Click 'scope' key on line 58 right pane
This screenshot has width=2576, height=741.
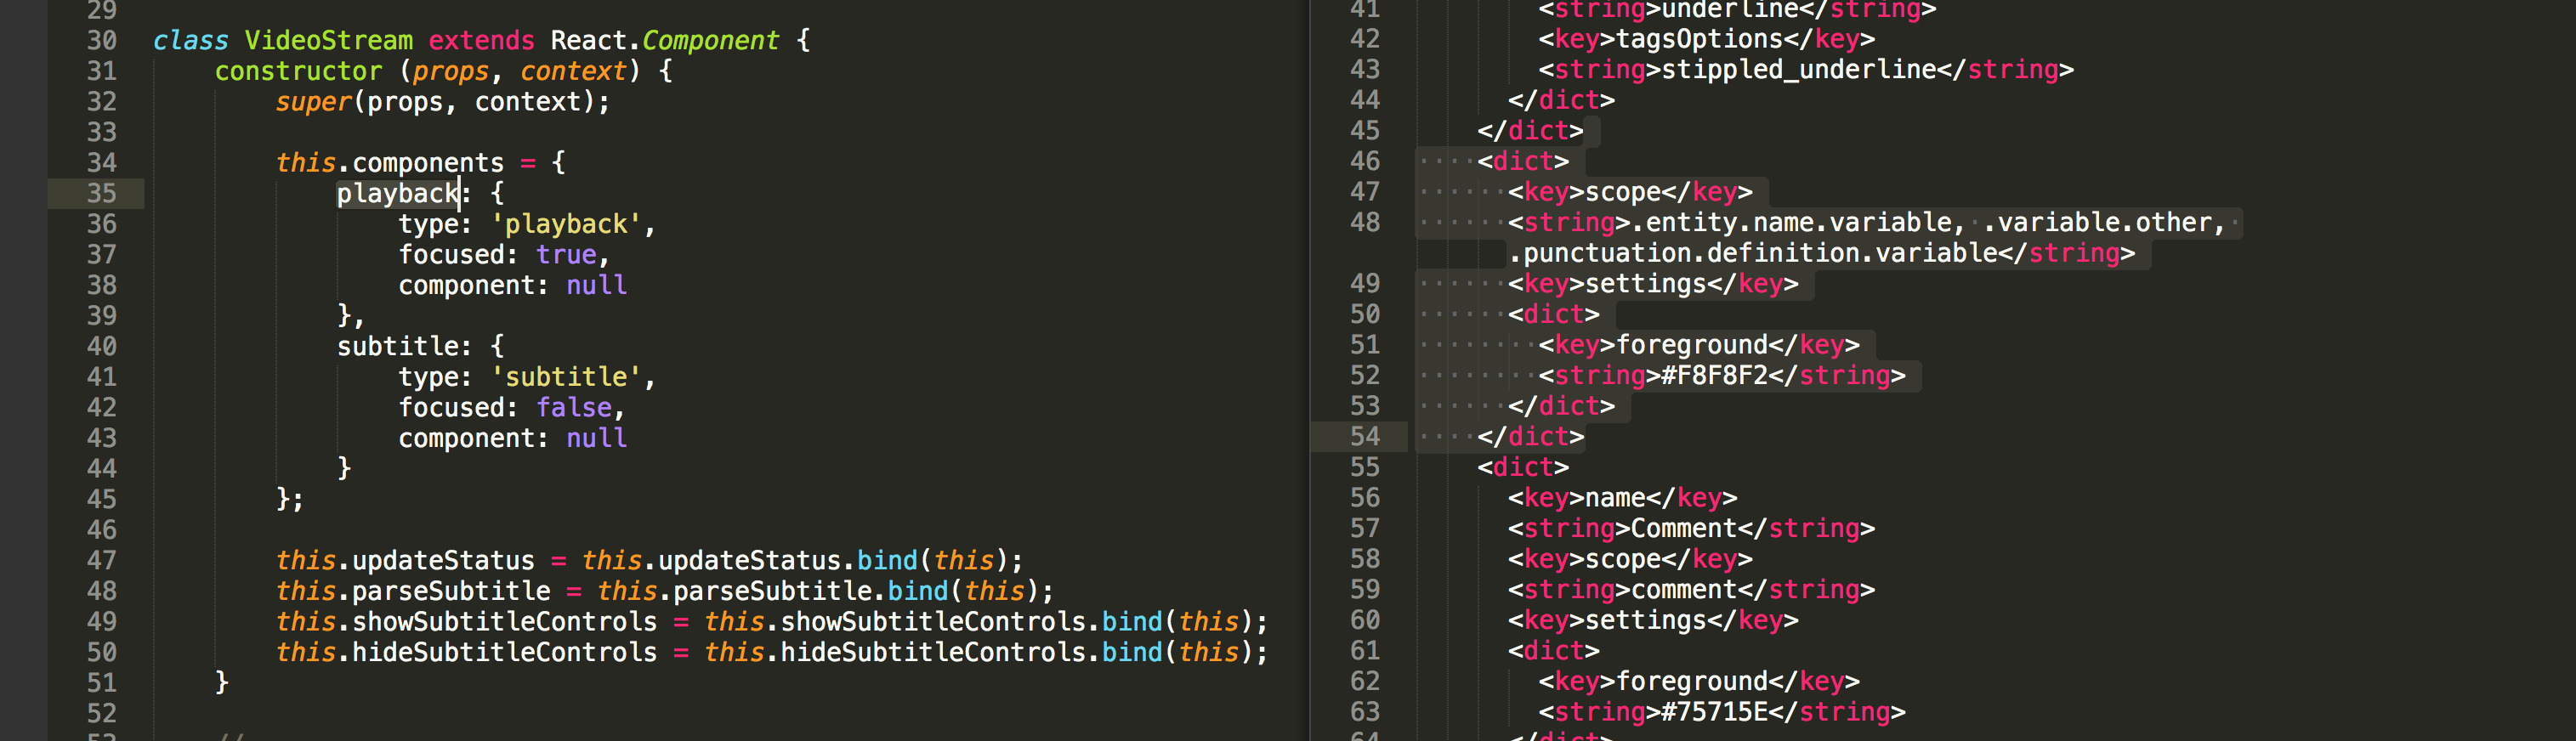point(1622,559)
